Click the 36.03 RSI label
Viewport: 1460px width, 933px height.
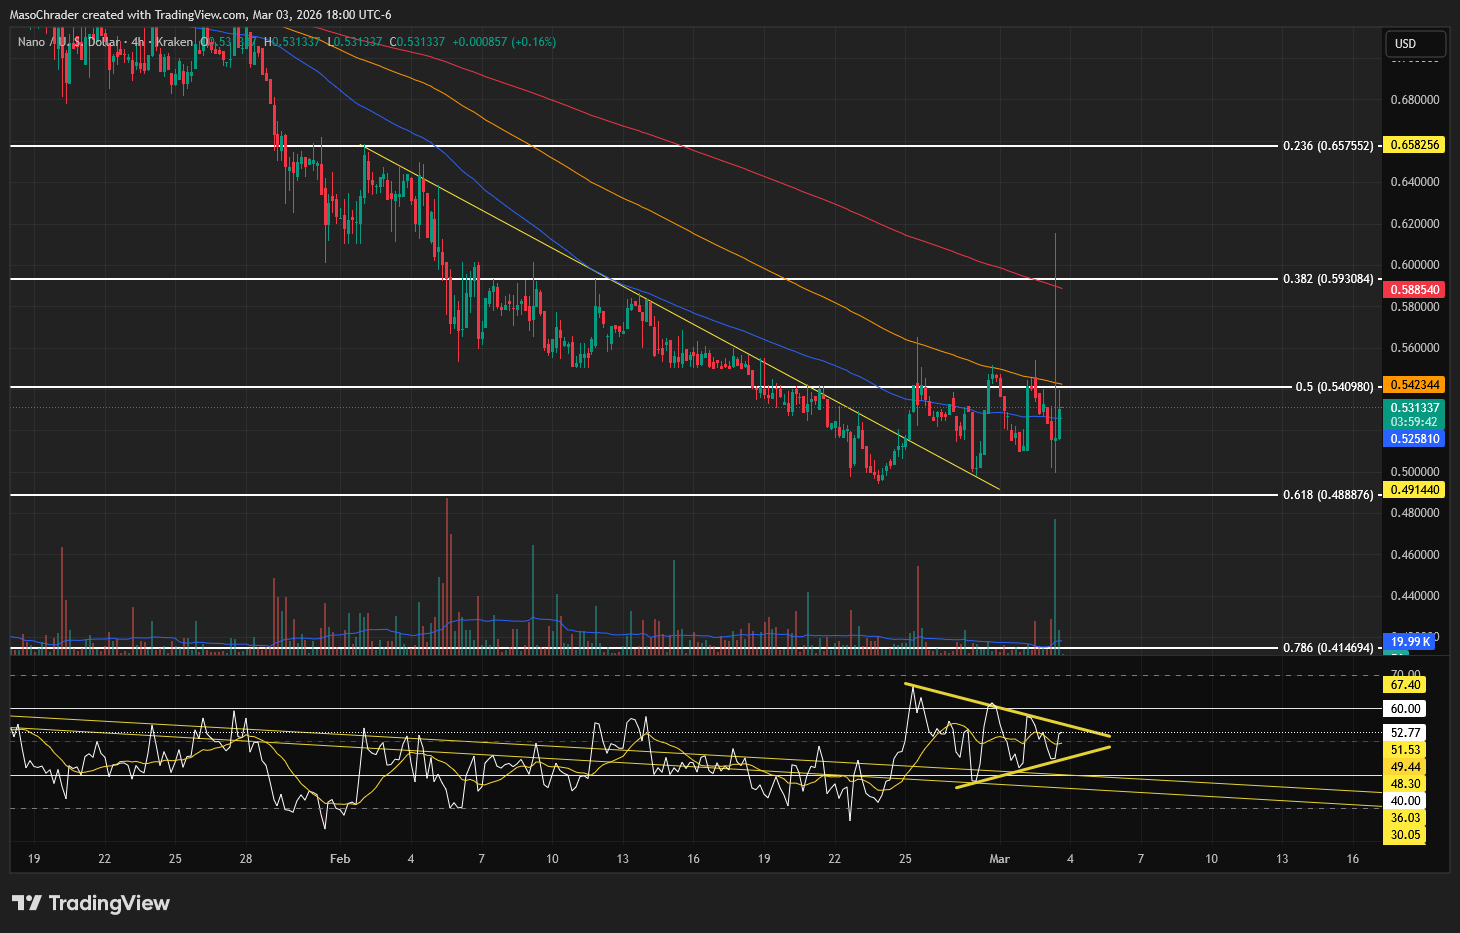click(1405, 818)
